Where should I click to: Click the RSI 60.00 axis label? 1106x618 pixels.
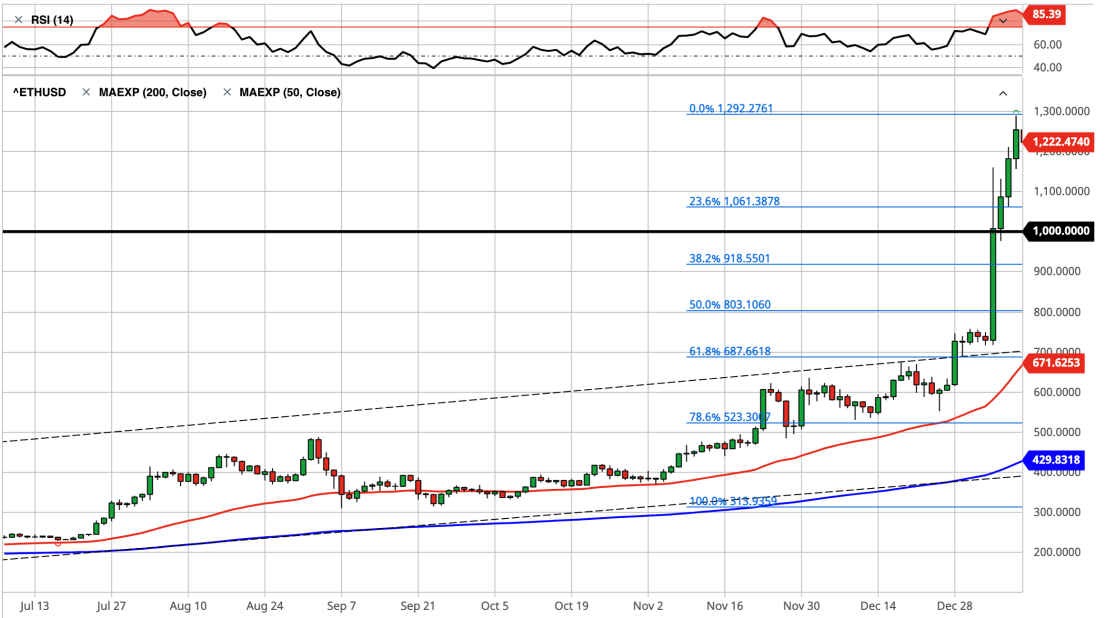(x=1047, y=44)
